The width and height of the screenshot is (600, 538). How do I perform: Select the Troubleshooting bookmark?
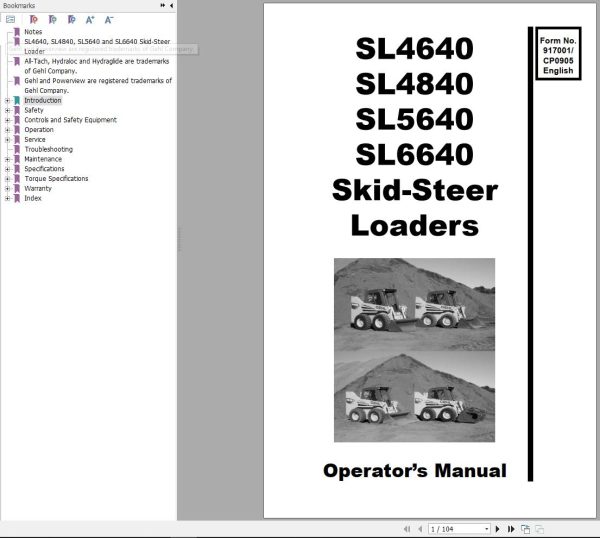(48, 149)
